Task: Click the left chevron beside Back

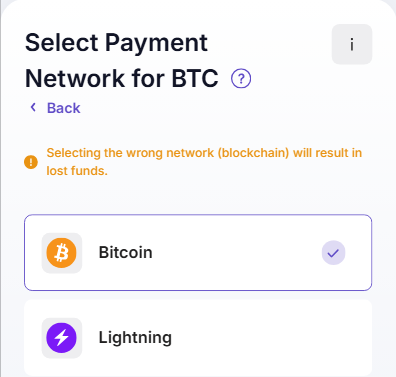Action: [33, 107]
